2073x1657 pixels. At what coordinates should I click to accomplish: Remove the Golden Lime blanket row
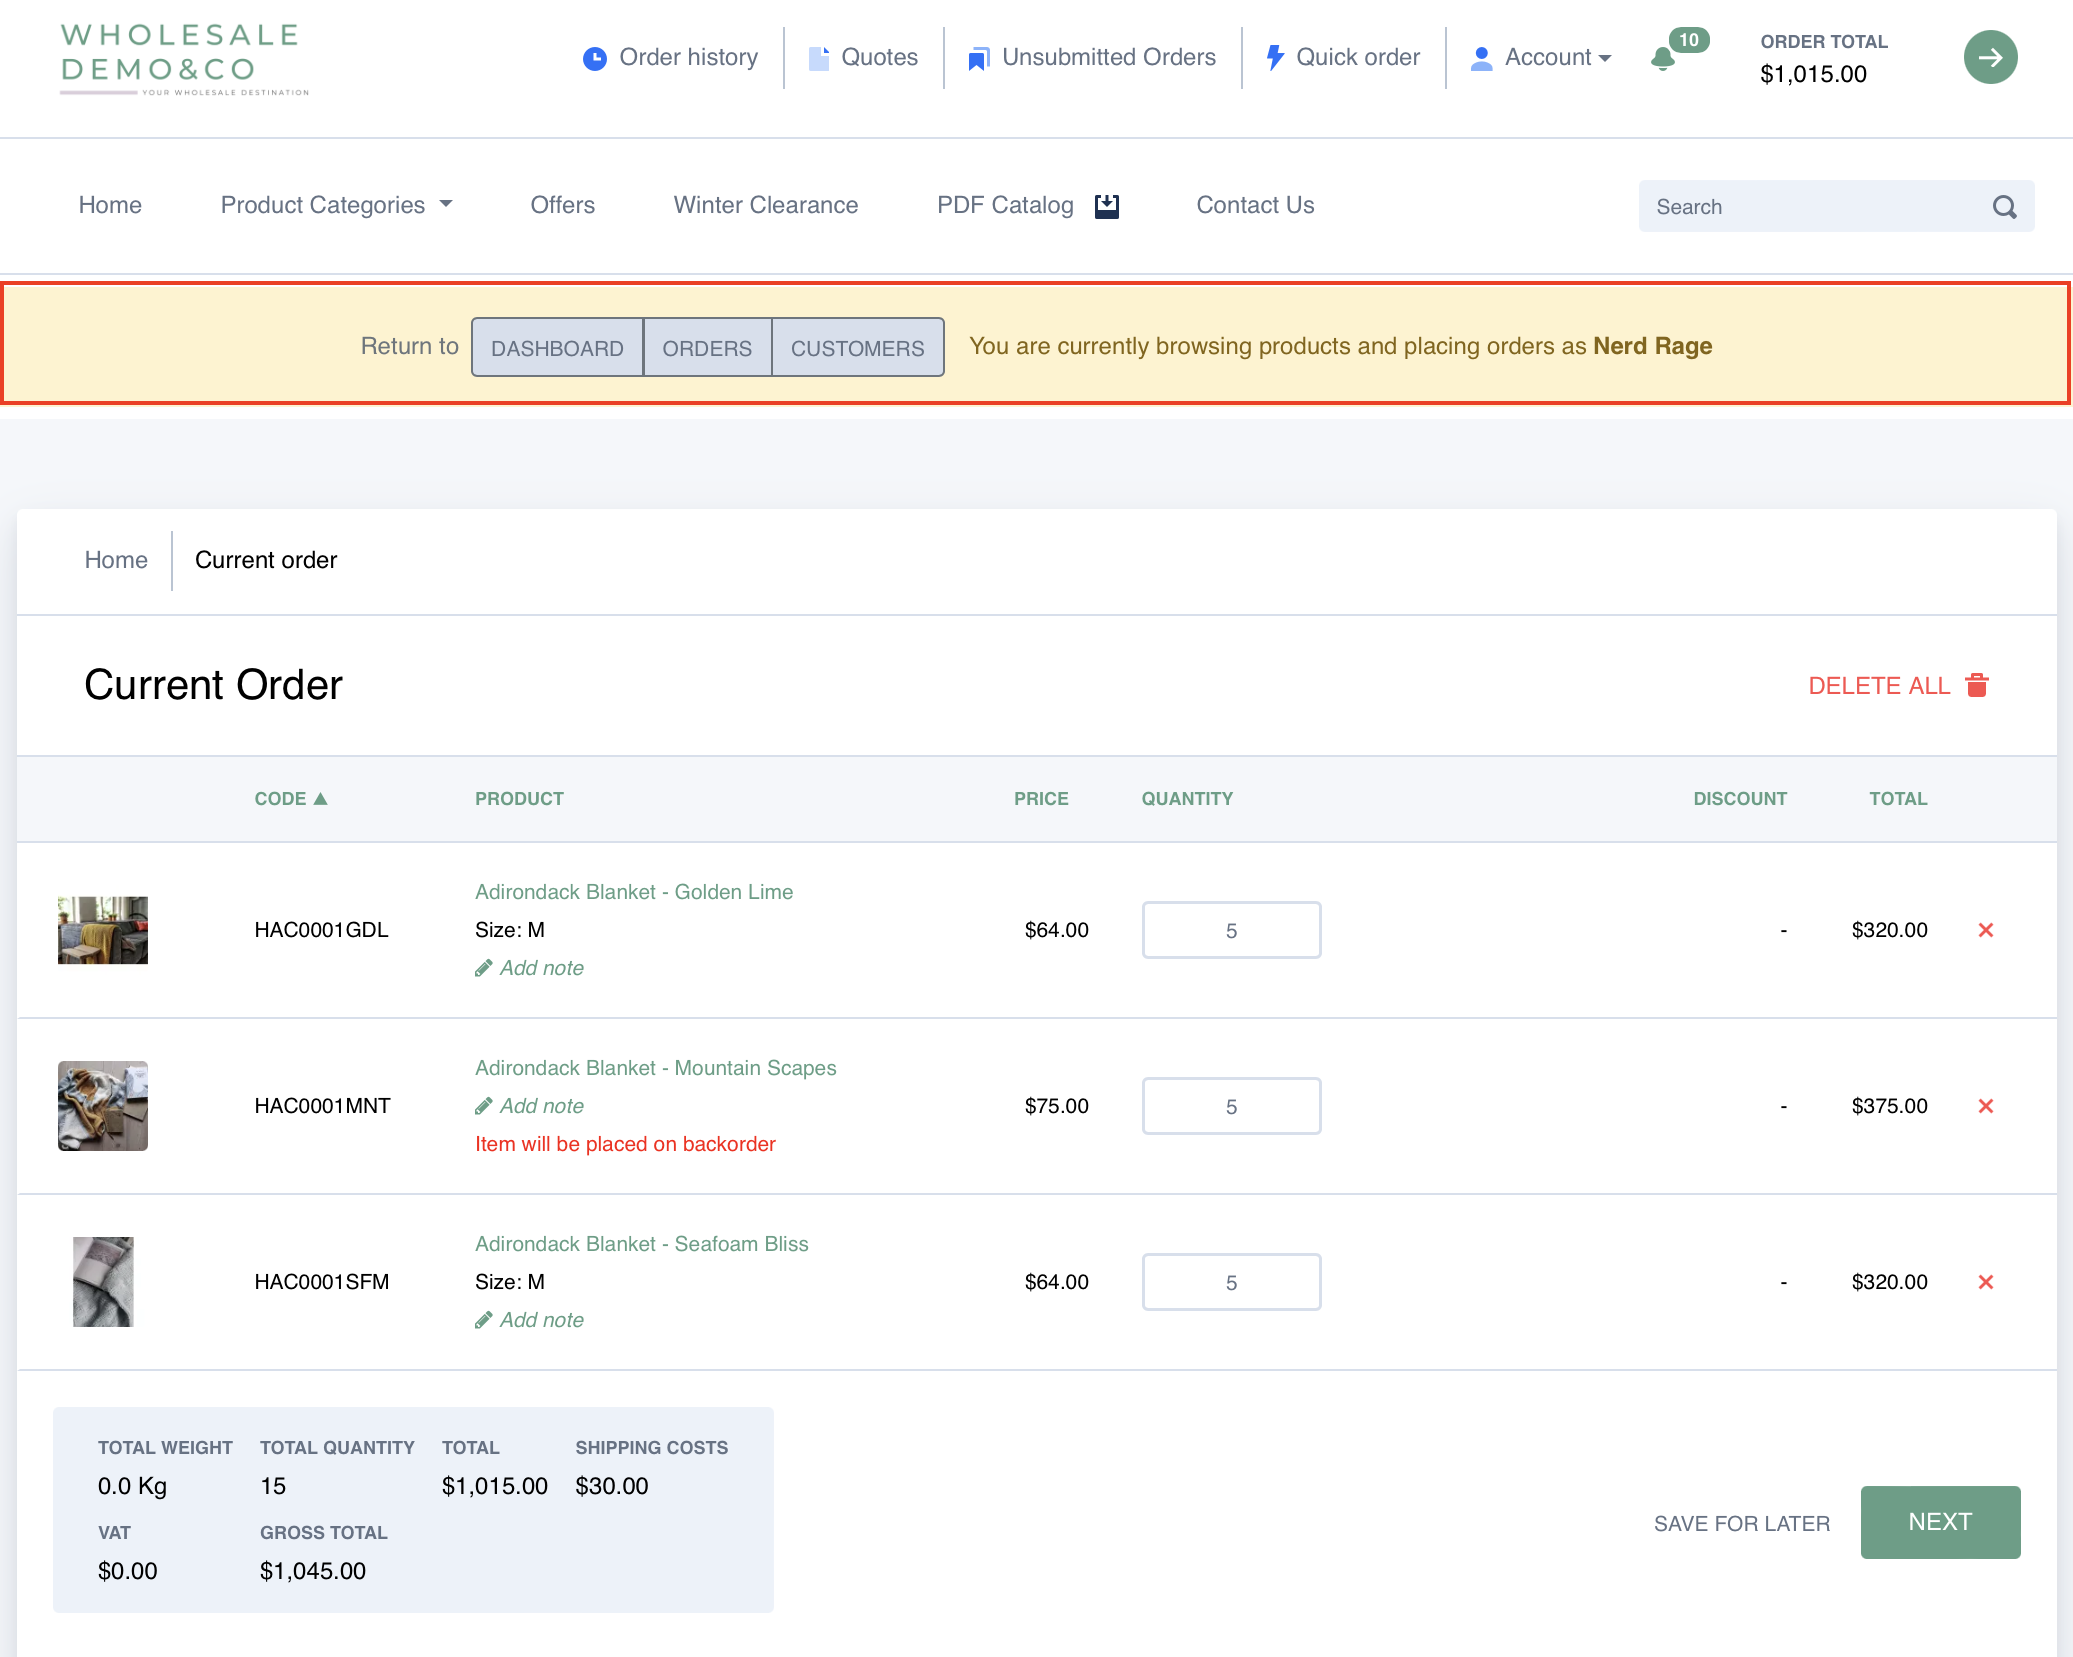coord(1986,930)
